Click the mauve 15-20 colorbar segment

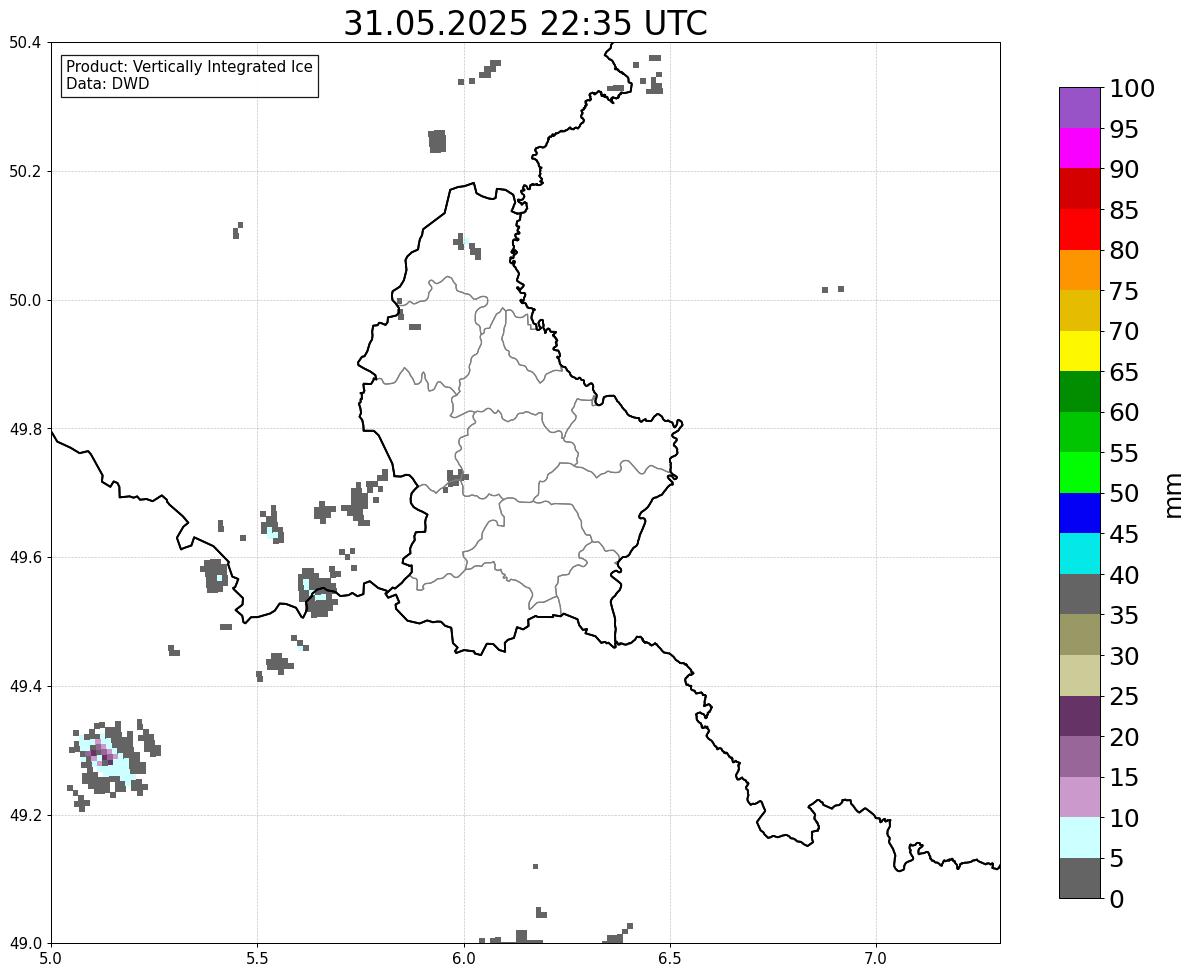point(1080,757)
